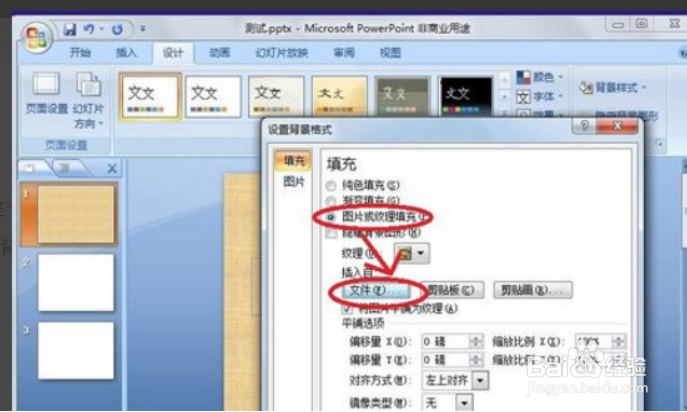This screenshot has height=412, width=687.
Task: Click the 文件 insert-from button
Action: (x=375, y=290)
